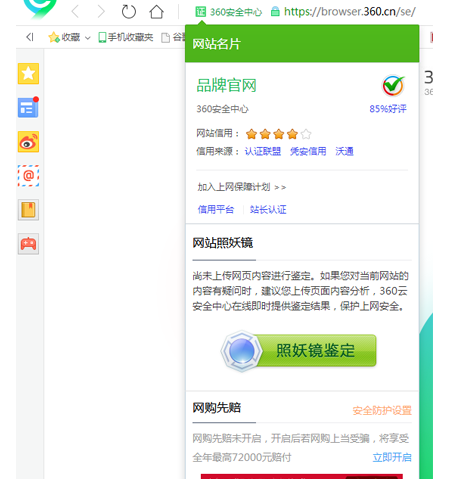Click the 照妖镜鉴定 green button
The height and width of the screenshot is (479, 450).
click(x=299, y=351)
